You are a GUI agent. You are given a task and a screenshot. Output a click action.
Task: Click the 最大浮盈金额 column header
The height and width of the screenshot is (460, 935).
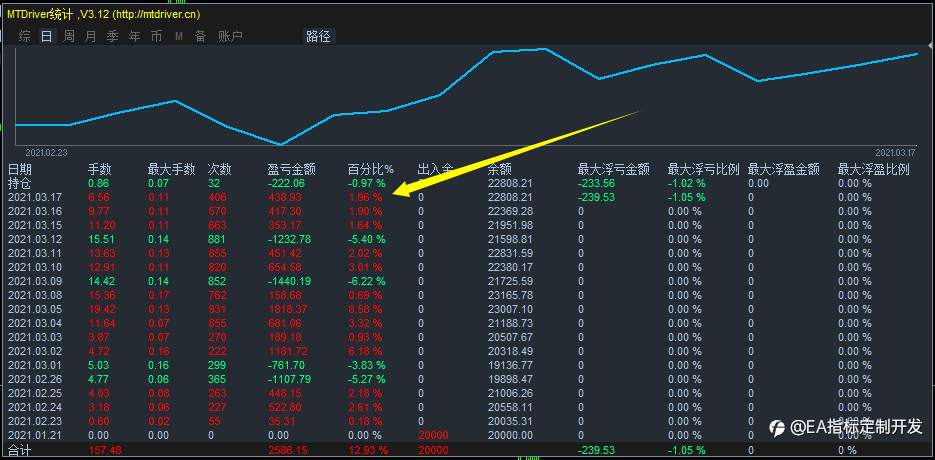coord(784,170)
